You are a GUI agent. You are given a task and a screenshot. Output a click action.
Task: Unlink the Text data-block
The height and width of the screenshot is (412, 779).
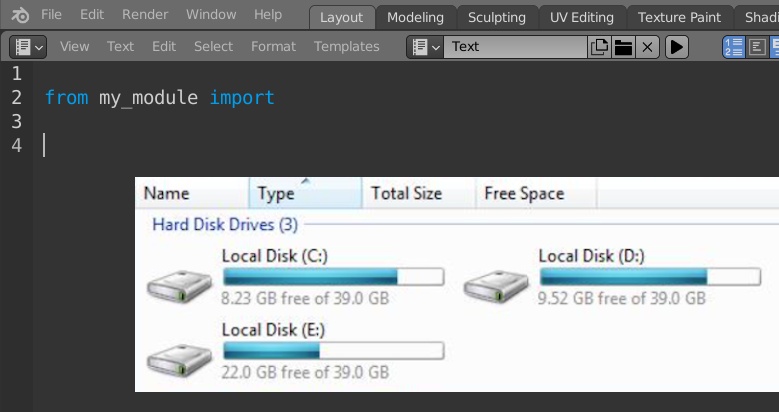click(x=647, y=47)
